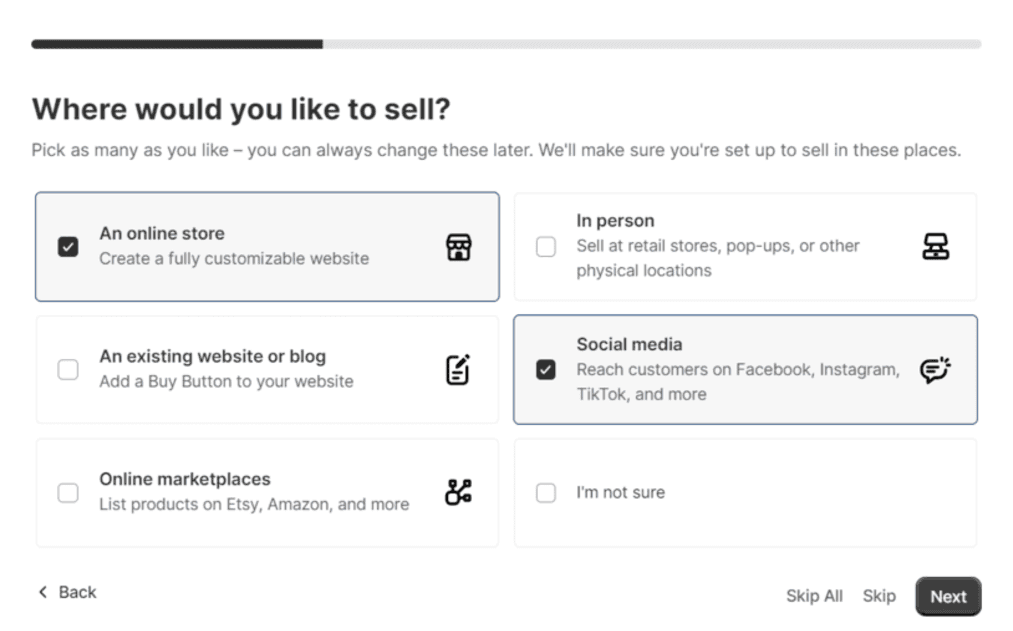Click the online store storefront icon

pos(458,247)
